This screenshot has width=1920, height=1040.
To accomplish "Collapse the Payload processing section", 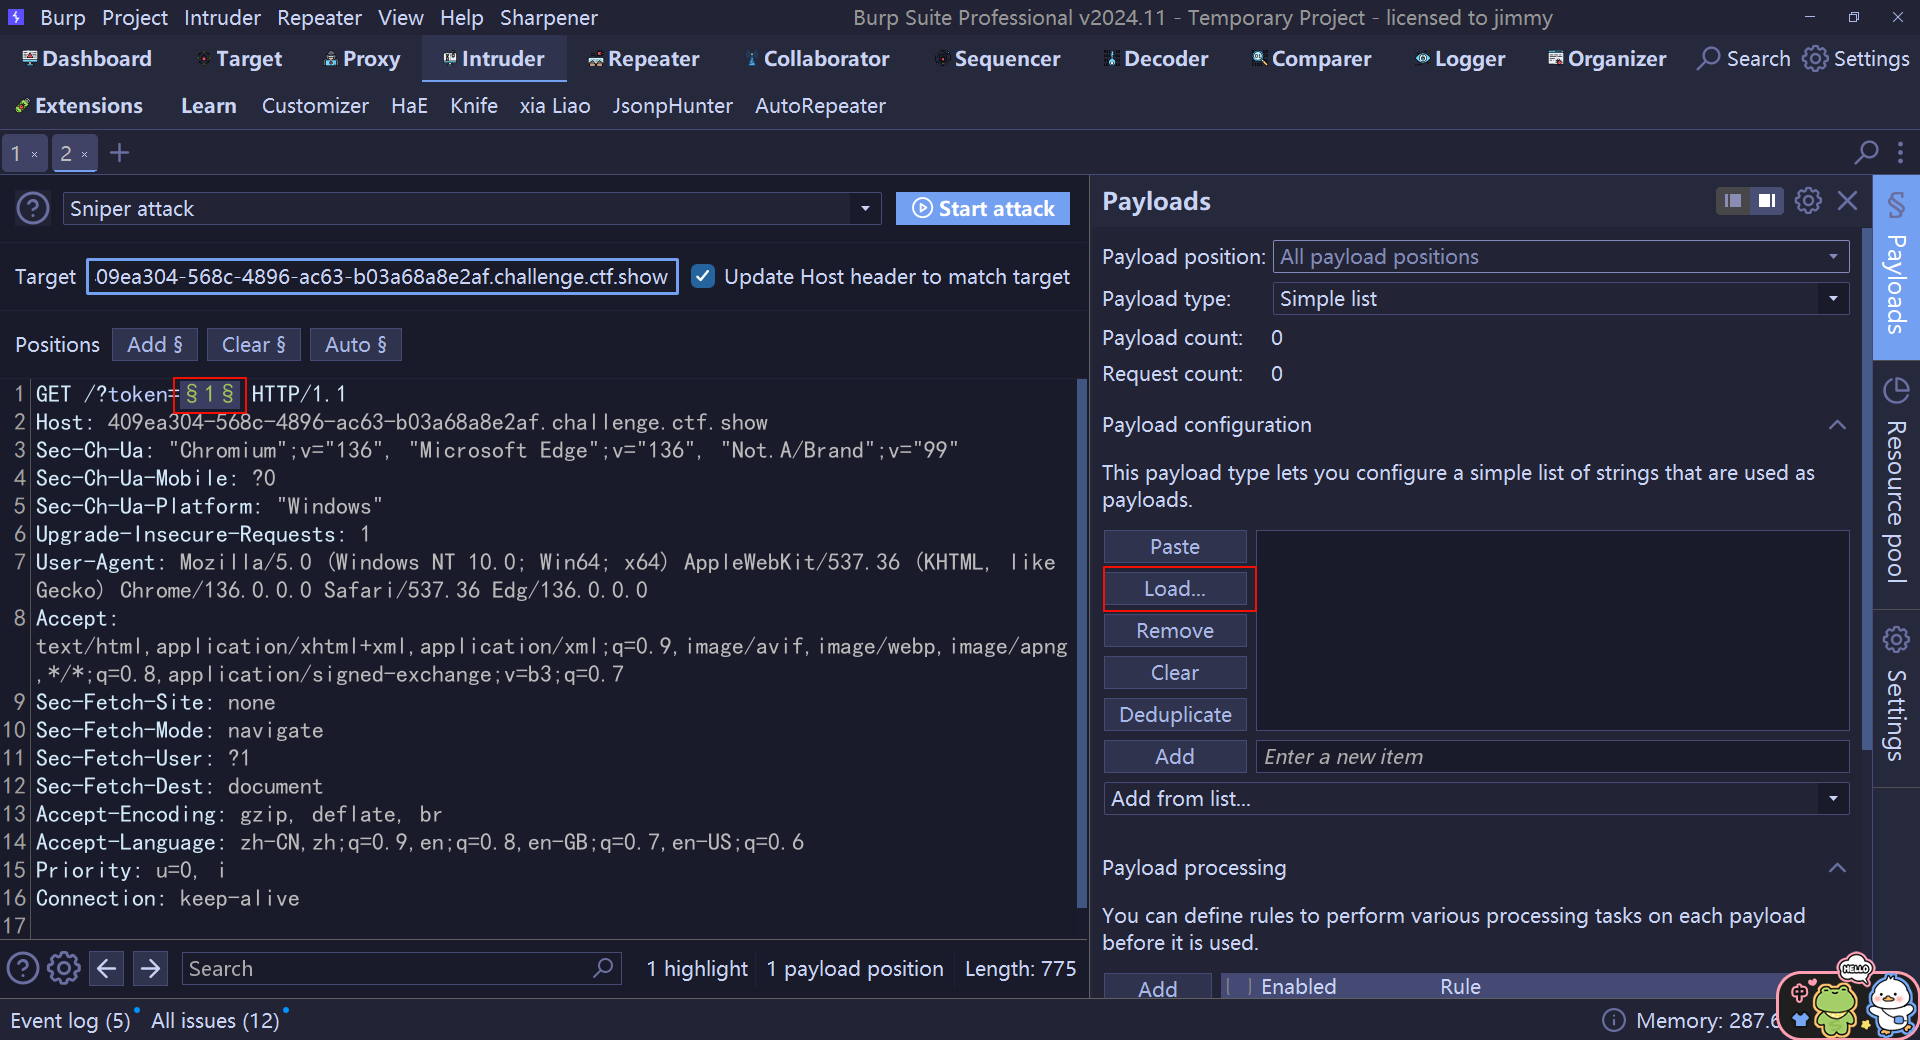I will (x=1837, y=868).
